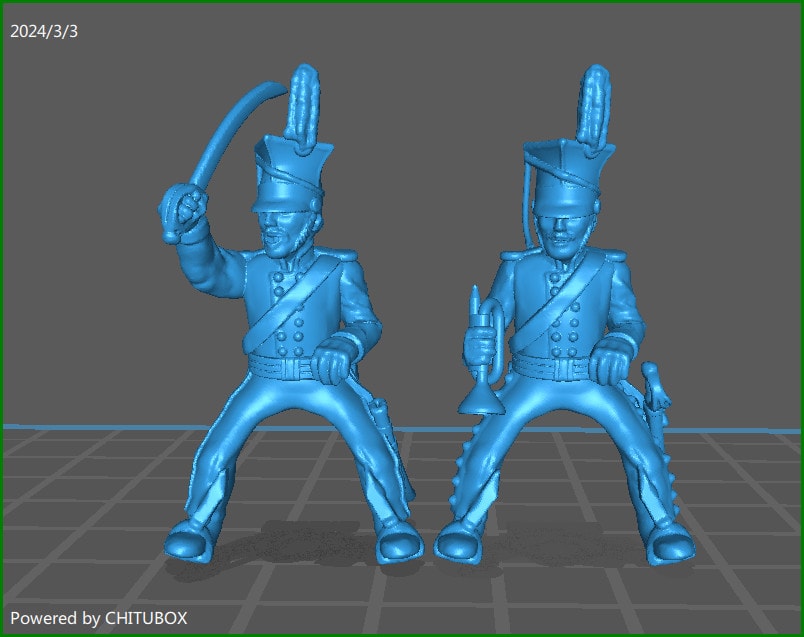Viewport: 804px width, 637px height.
Task: Click the left soldier's raised fist
Action: point(186,211)
